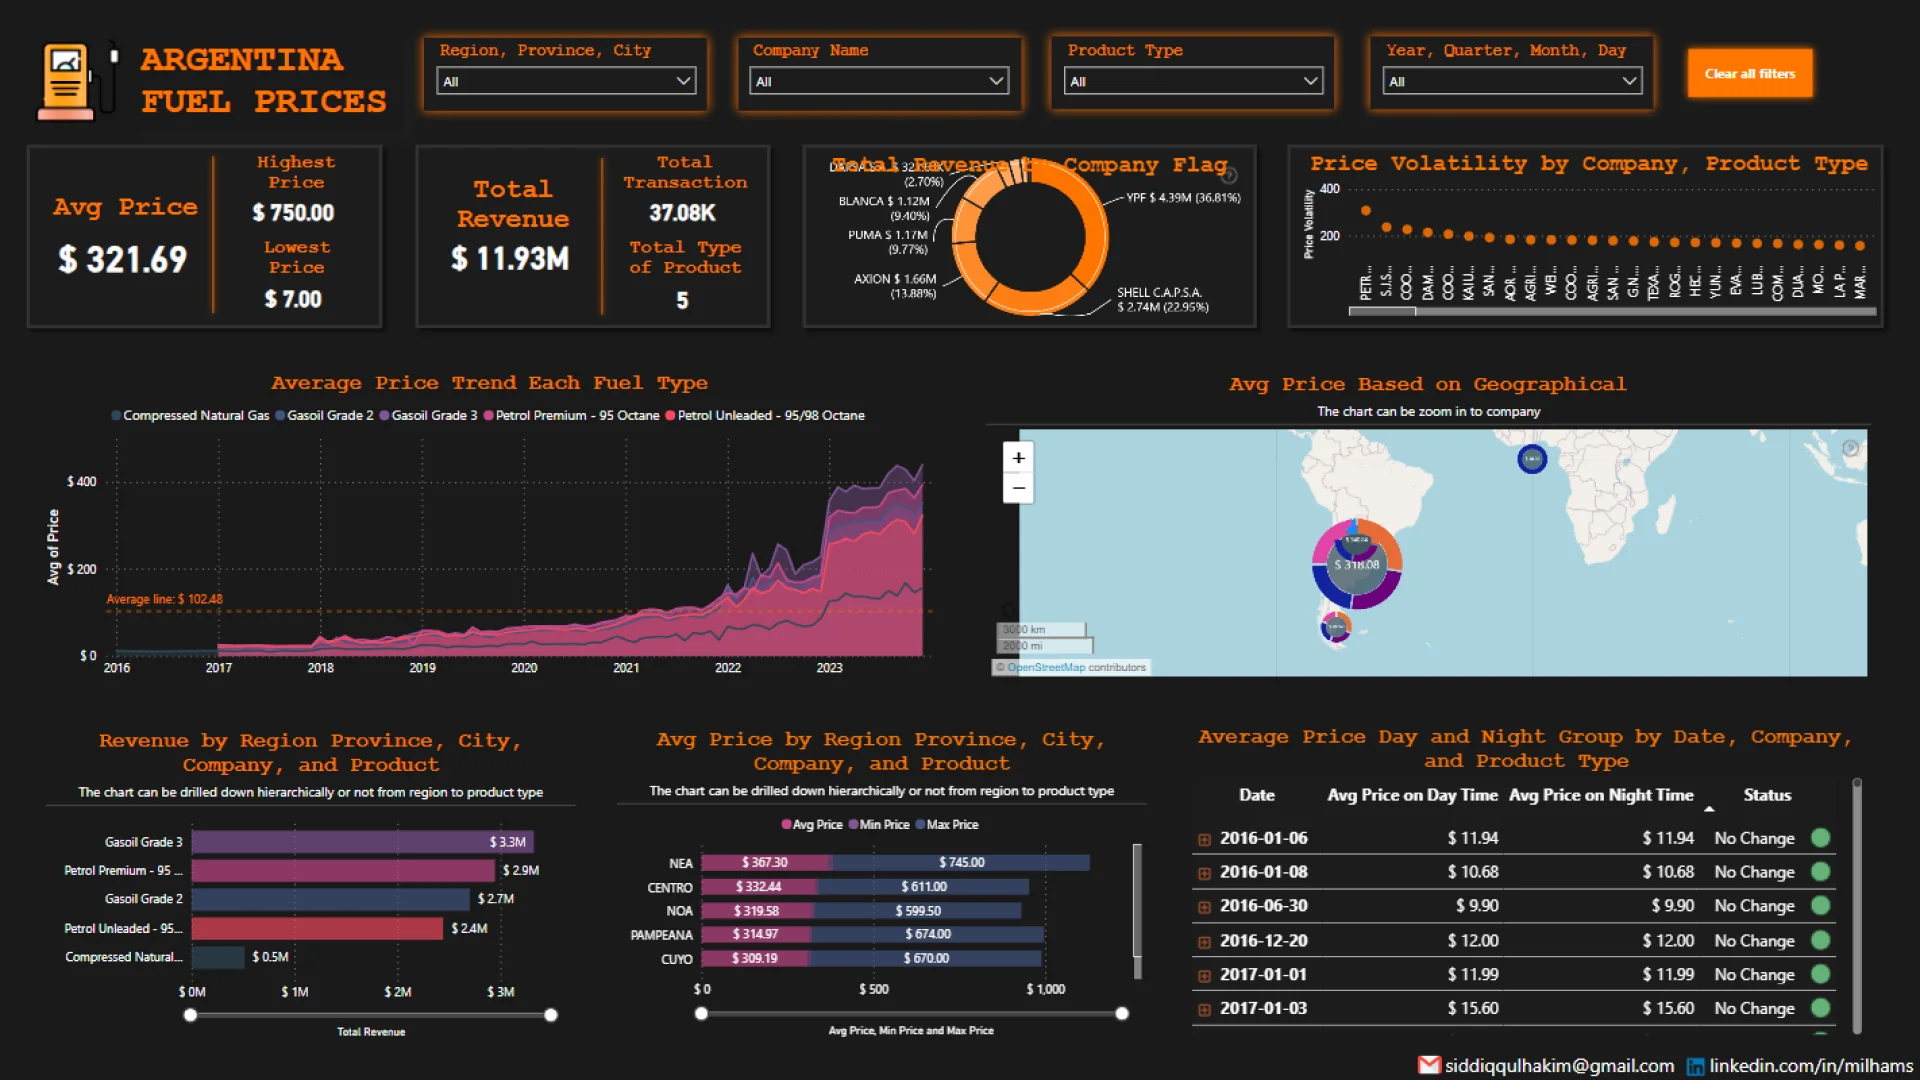Click the green status dot for 2016-01-06

(1821, 838)
